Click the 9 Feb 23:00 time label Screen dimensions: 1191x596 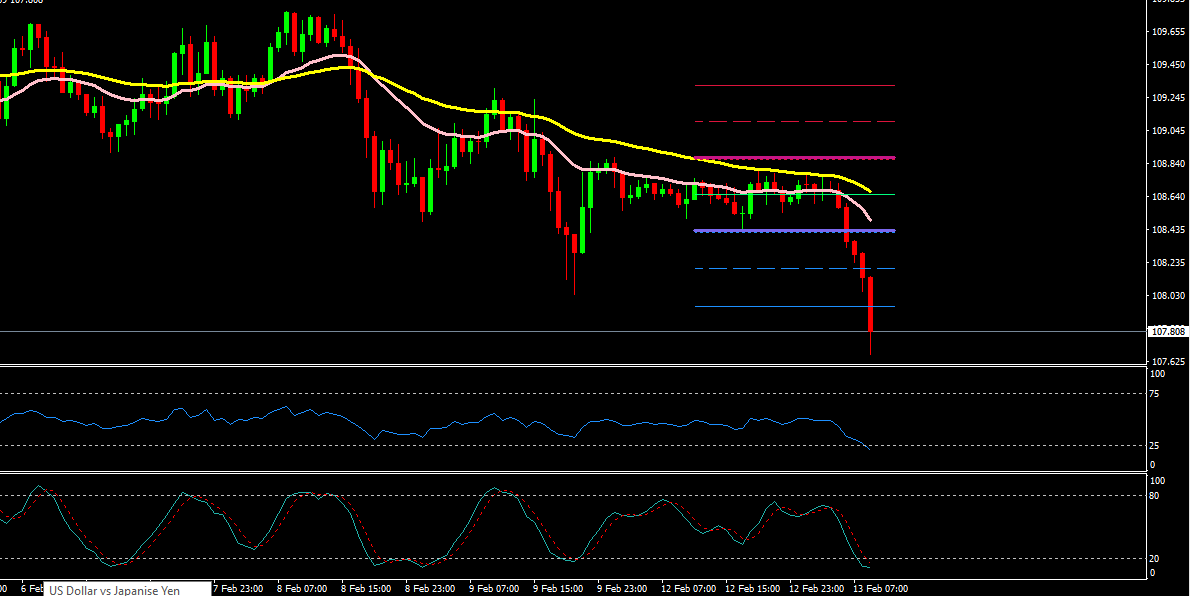pos(622,588)
